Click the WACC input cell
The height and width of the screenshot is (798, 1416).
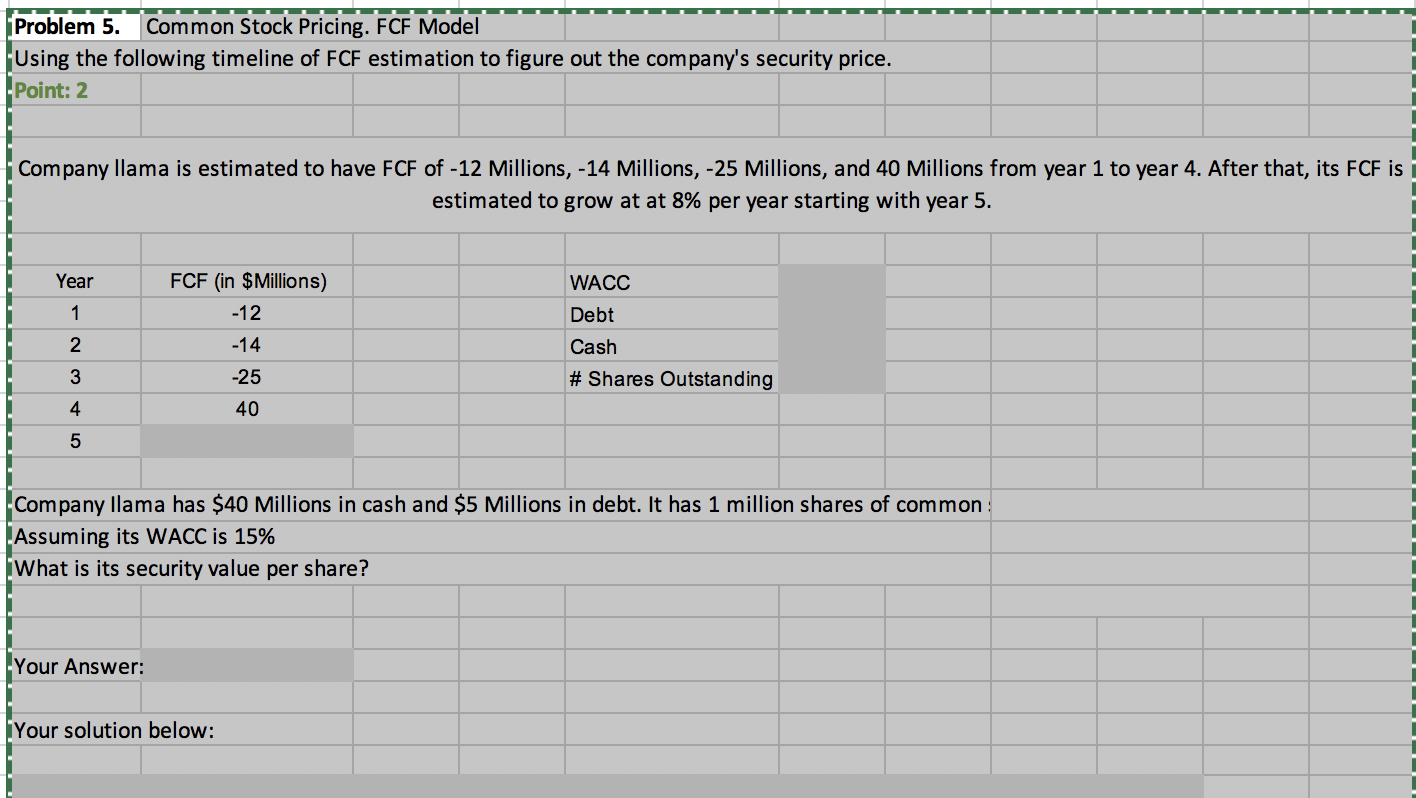pyautogui.click(x=831, y=282)
